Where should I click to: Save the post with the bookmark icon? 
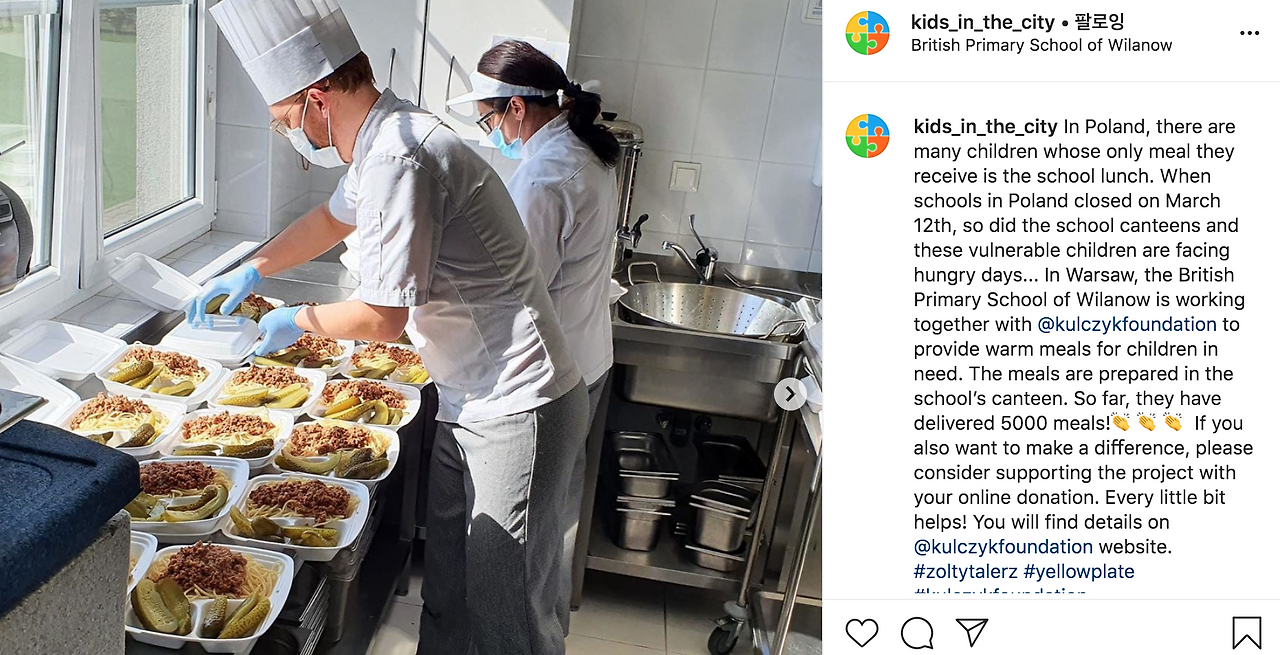[1246, 632]
